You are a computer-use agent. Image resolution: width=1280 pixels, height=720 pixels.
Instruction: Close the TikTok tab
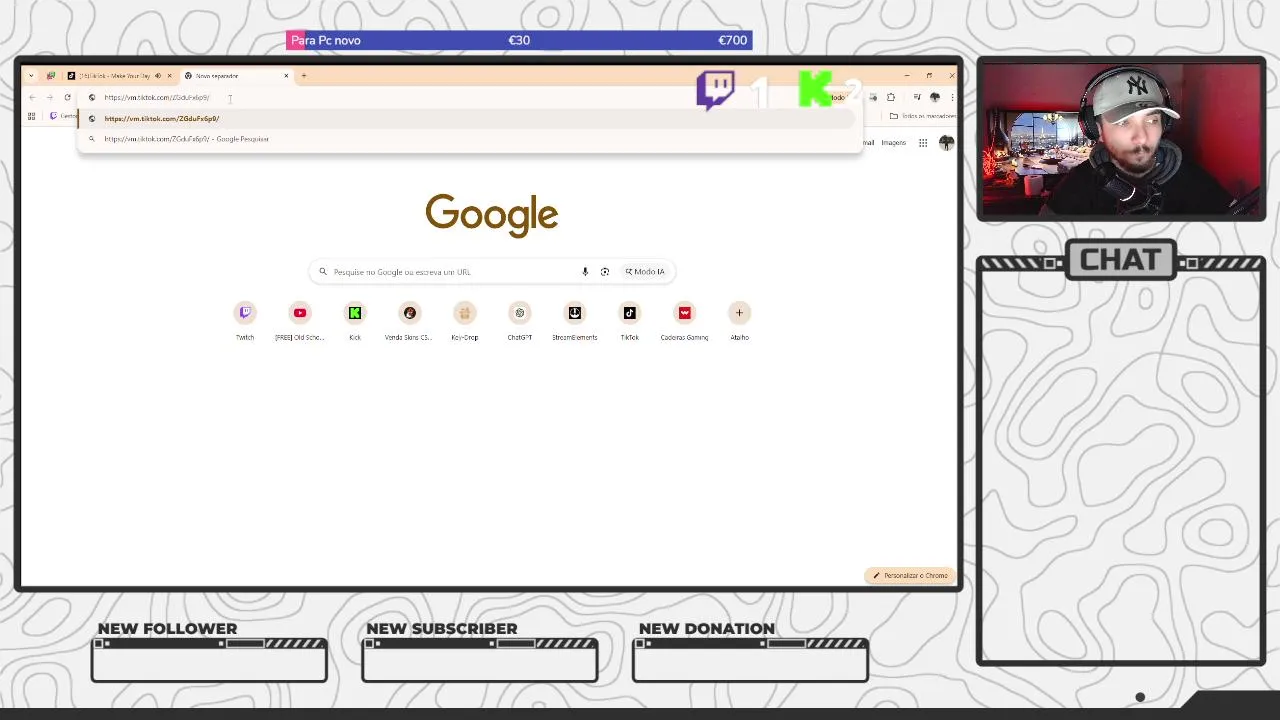click(x=169, y=76)
